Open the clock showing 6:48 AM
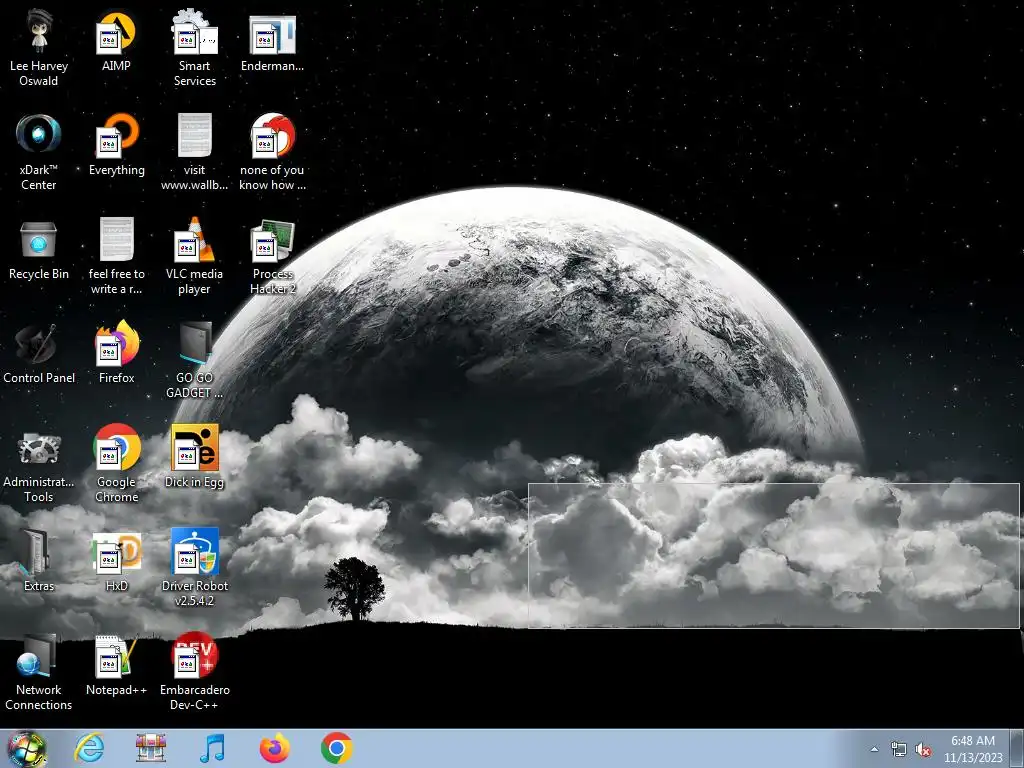This screenshot has width=1024, height=768. click(973, 749)
